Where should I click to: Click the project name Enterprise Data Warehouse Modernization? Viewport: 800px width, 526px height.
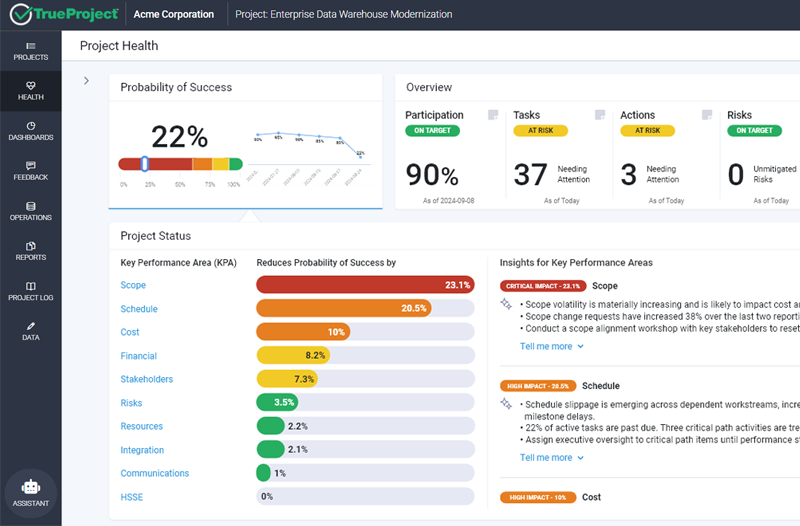coord(343,14)
